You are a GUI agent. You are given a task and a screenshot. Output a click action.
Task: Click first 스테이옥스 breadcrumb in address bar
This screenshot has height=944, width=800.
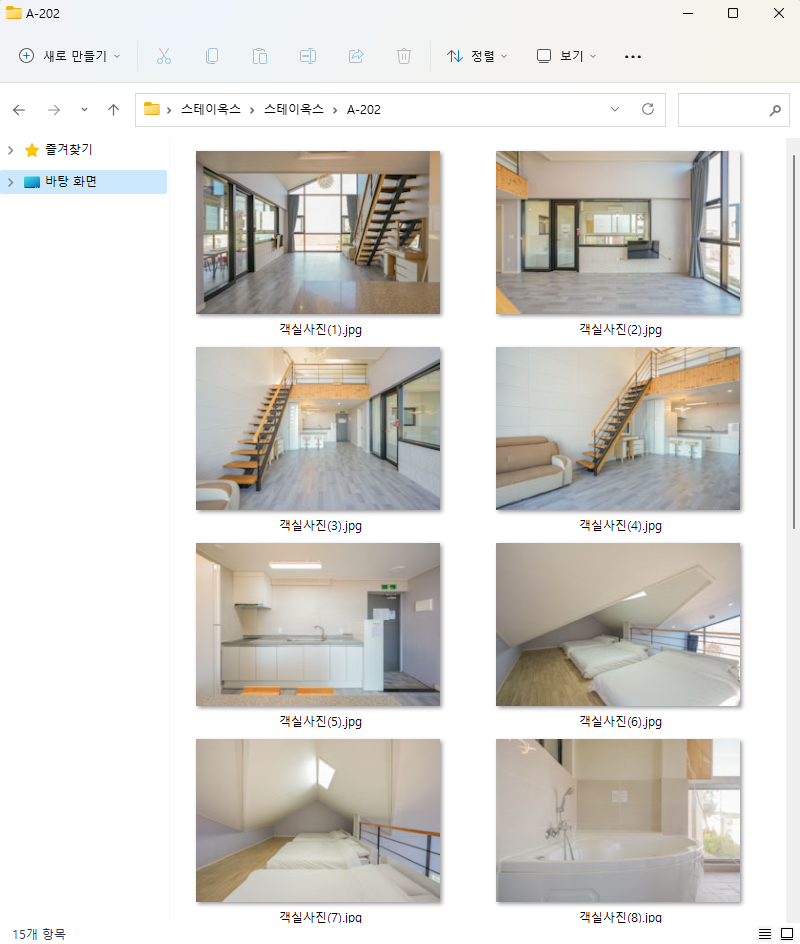[211, 110]
